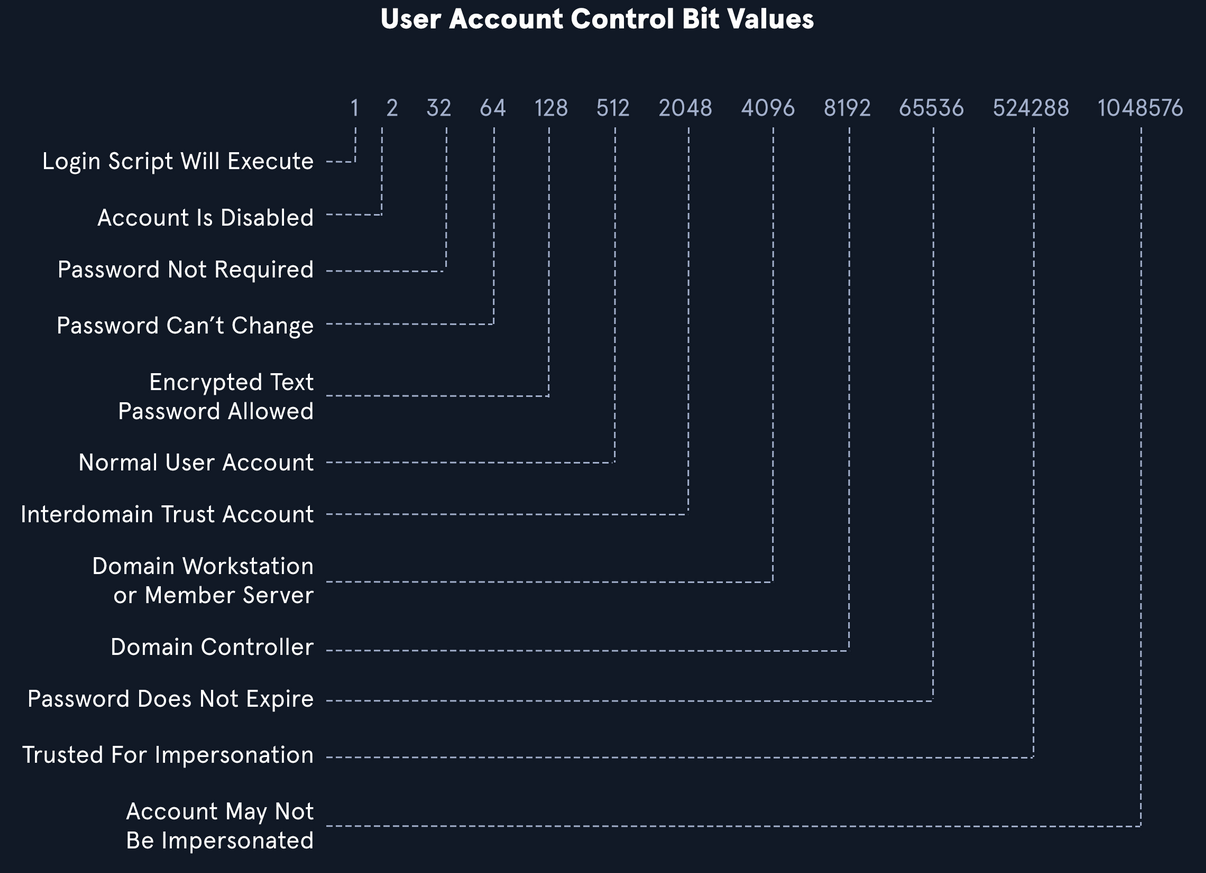Select the "Account Is Disabled" label
1206x873 pixels.
[x=205, y=218]
